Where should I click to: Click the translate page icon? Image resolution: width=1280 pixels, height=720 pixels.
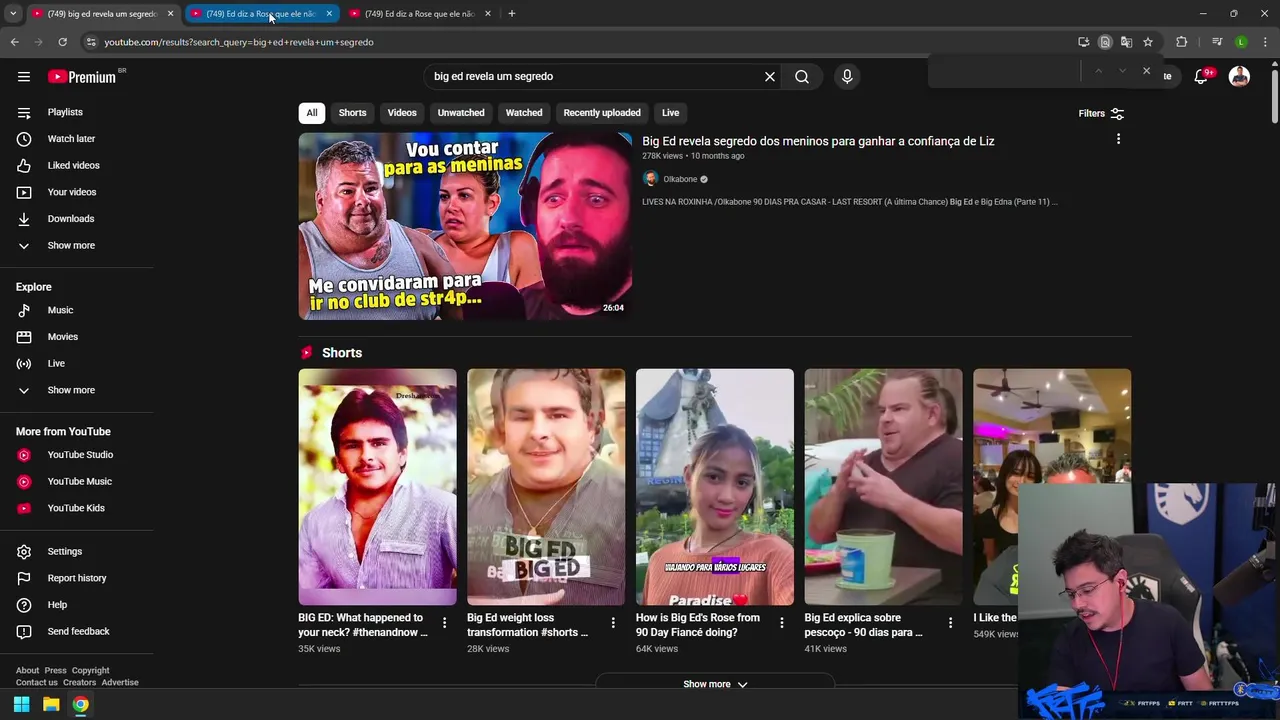(x=1126, y=42)
